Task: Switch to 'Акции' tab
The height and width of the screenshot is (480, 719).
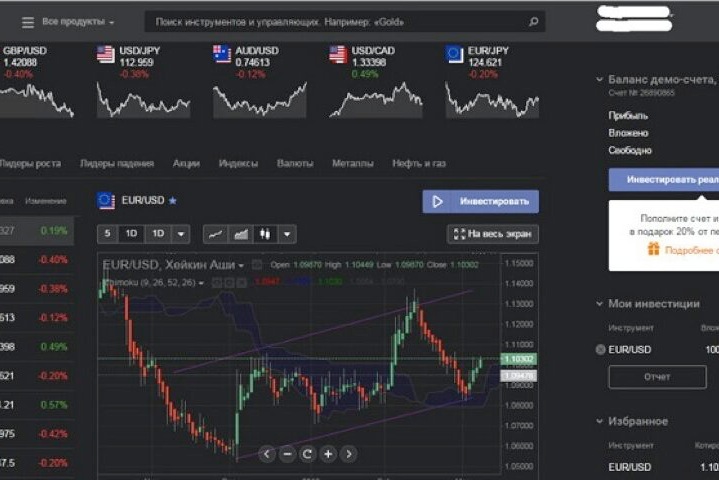Action: 186,163
